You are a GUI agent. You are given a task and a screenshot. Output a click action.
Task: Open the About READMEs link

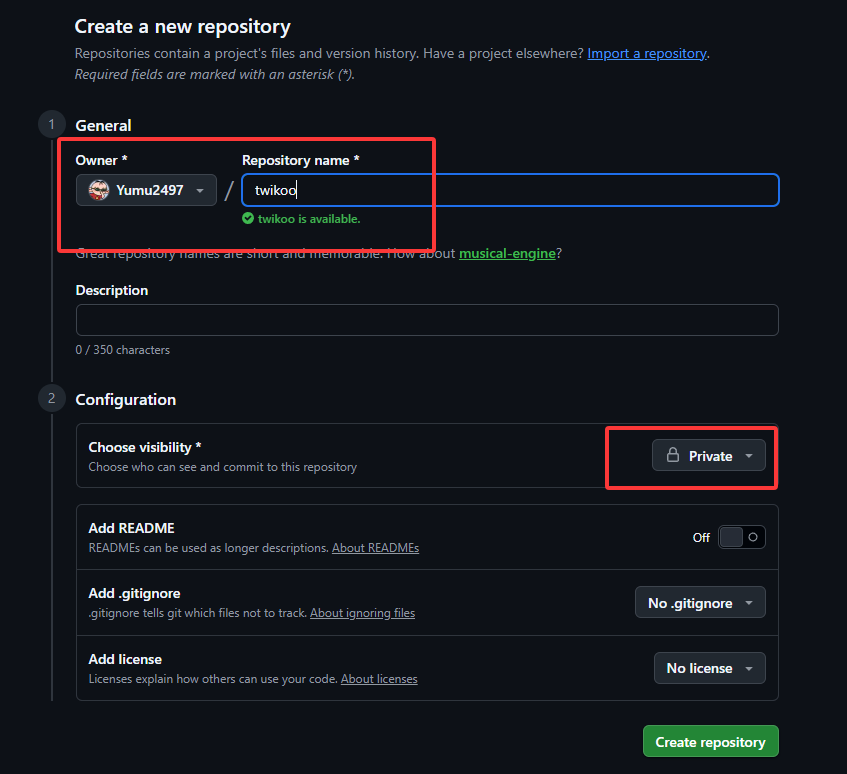pyautogui.click(x=375, y=548)
